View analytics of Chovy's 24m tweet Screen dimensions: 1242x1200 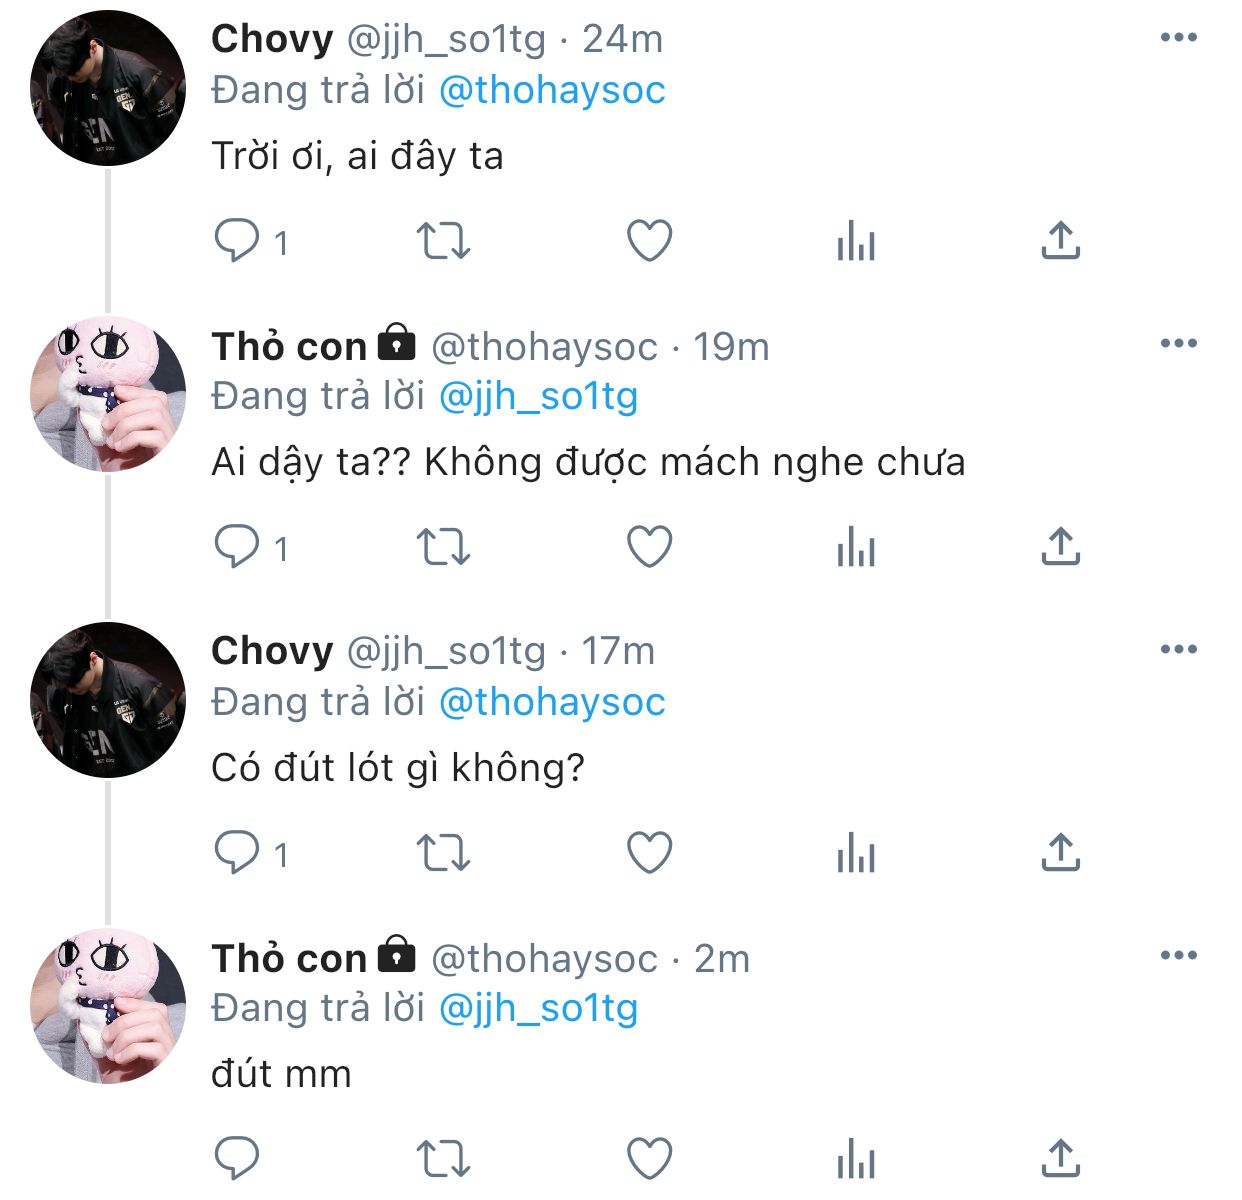[856, 241]
